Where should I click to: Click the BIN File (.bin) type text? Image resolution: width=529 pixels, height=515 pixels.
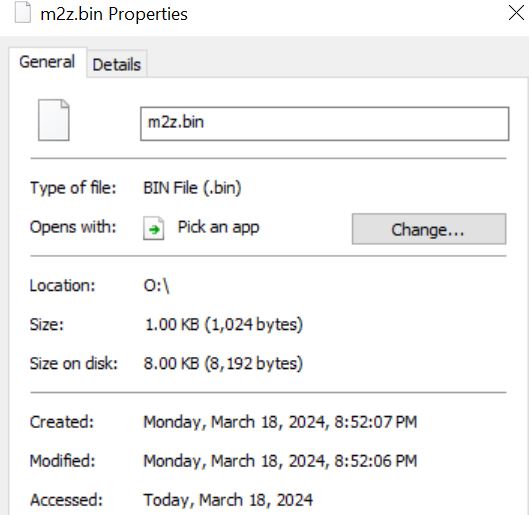click(x=192, y=188)
